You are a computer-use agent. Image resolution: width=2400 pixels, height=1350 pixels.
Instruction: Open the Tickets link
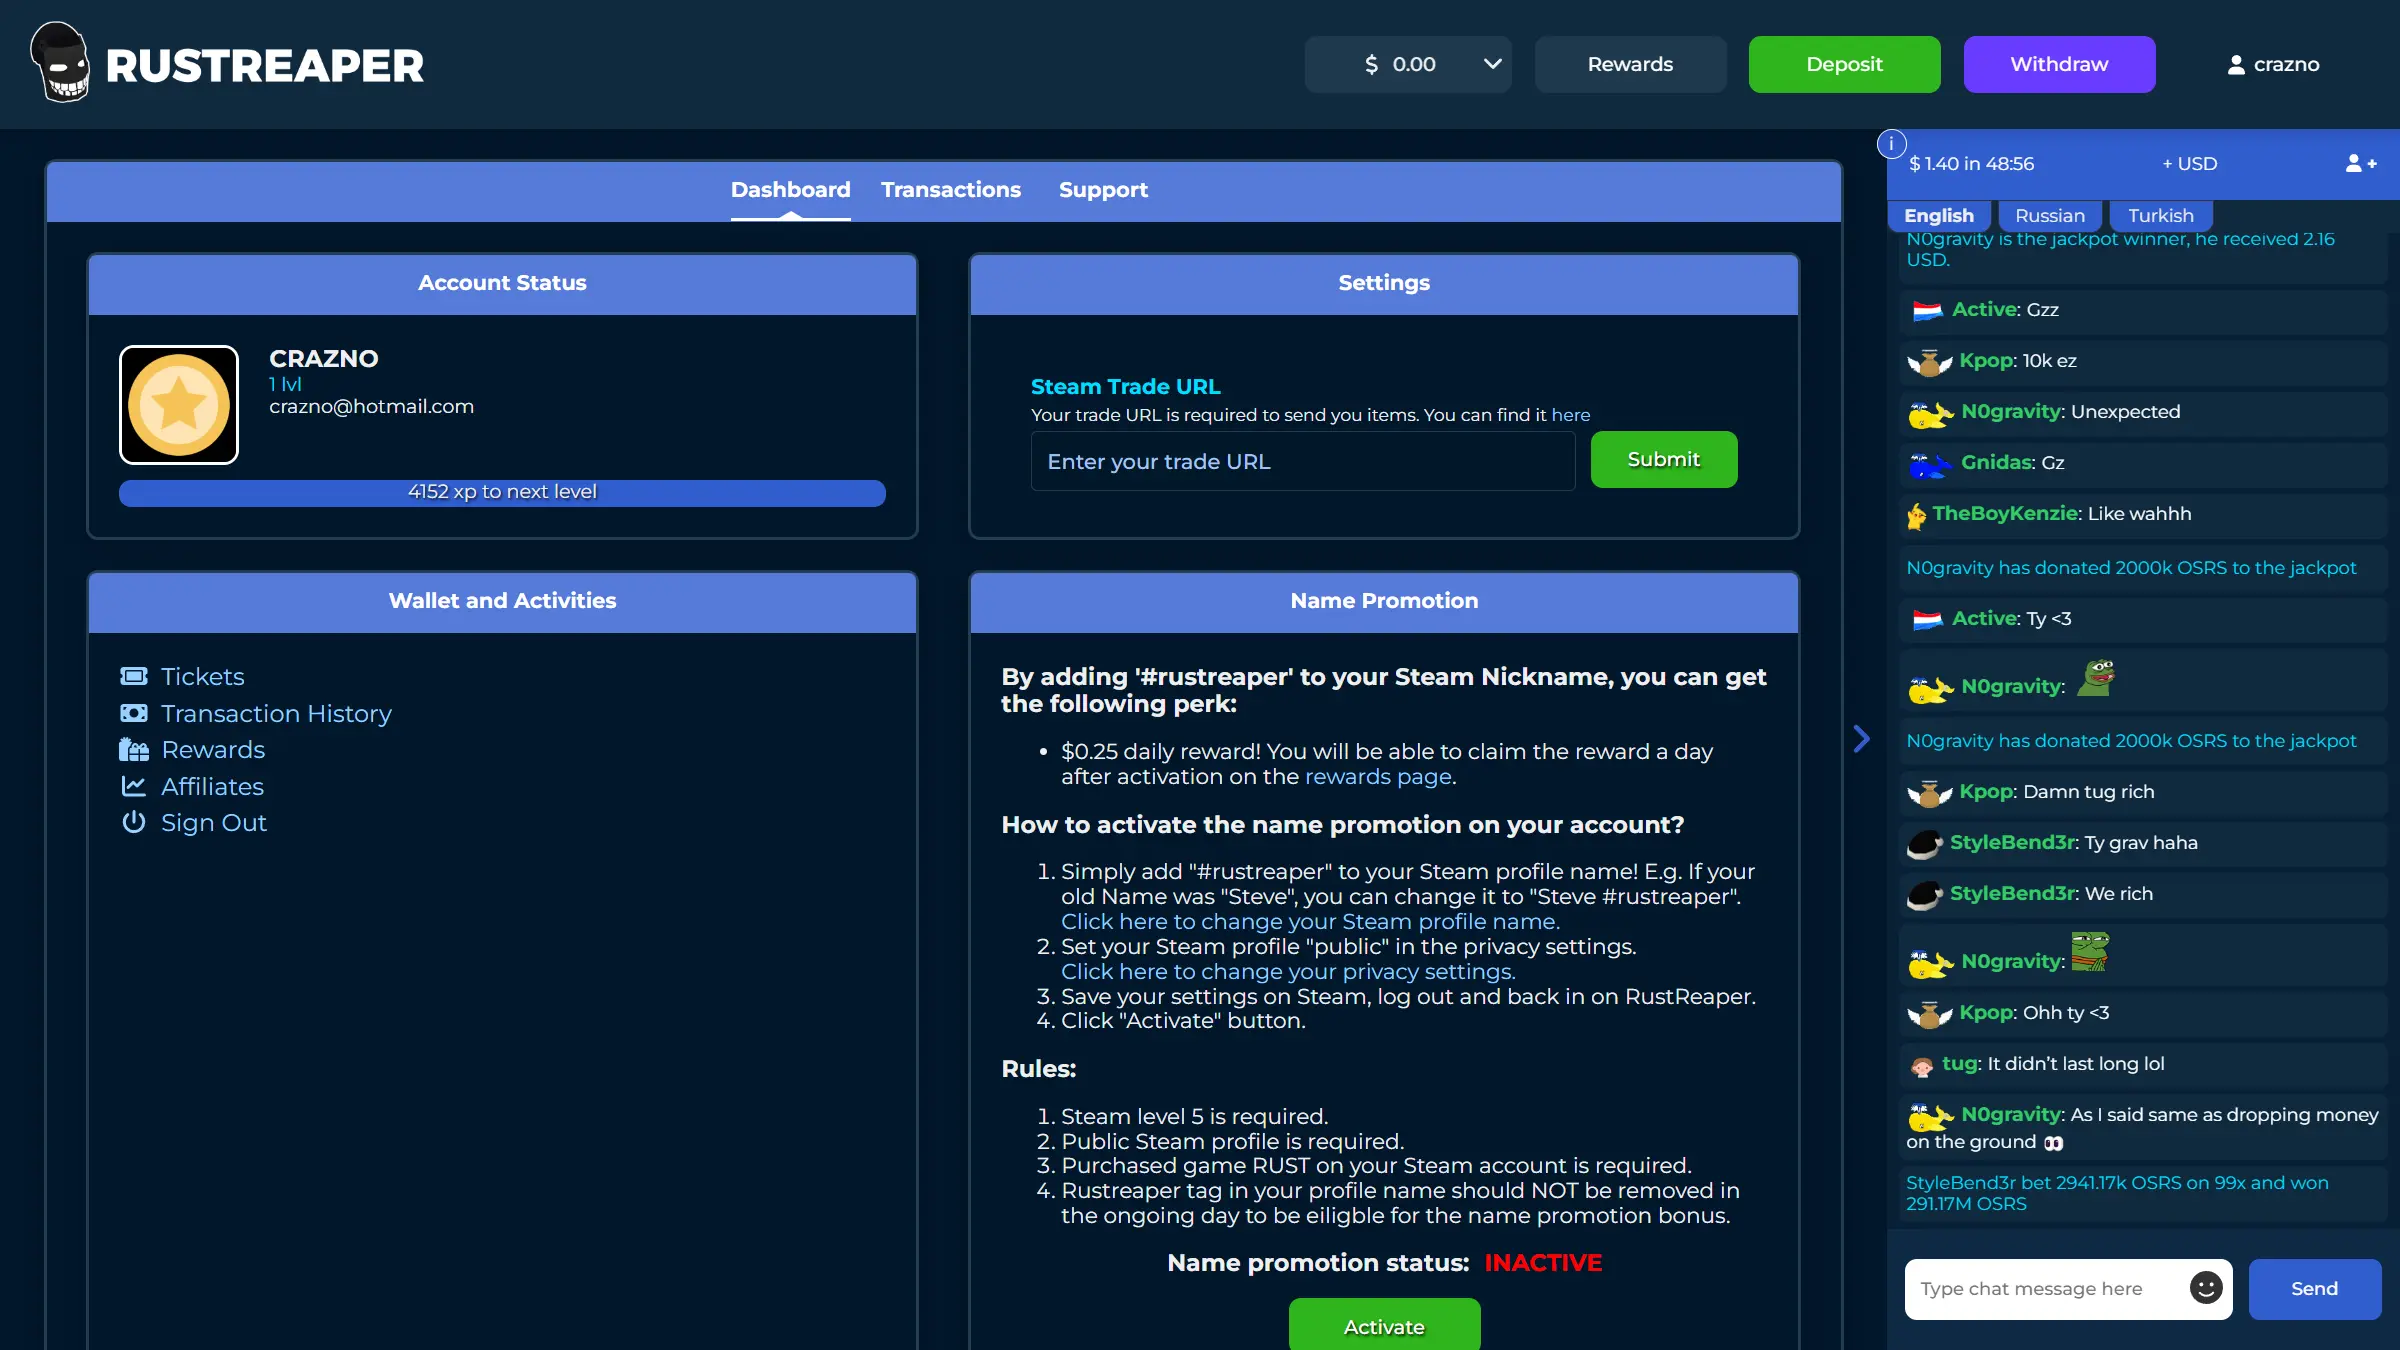(x=202, y=677)
